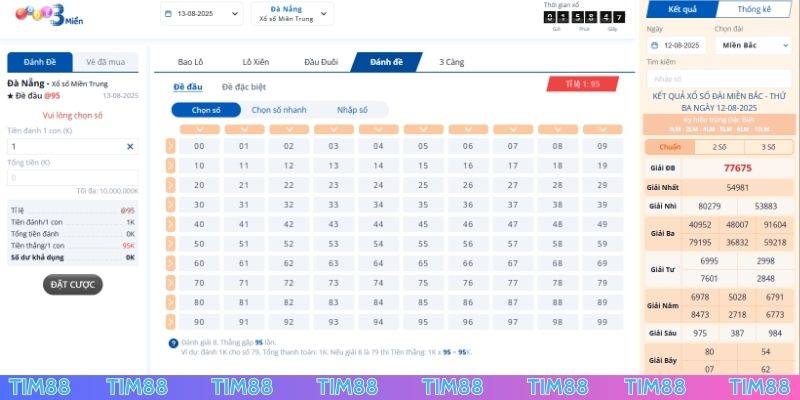The image size is (800, 400).
Task: Click the Tìm kiếm number search field
Action: click(x=717, y=78)
